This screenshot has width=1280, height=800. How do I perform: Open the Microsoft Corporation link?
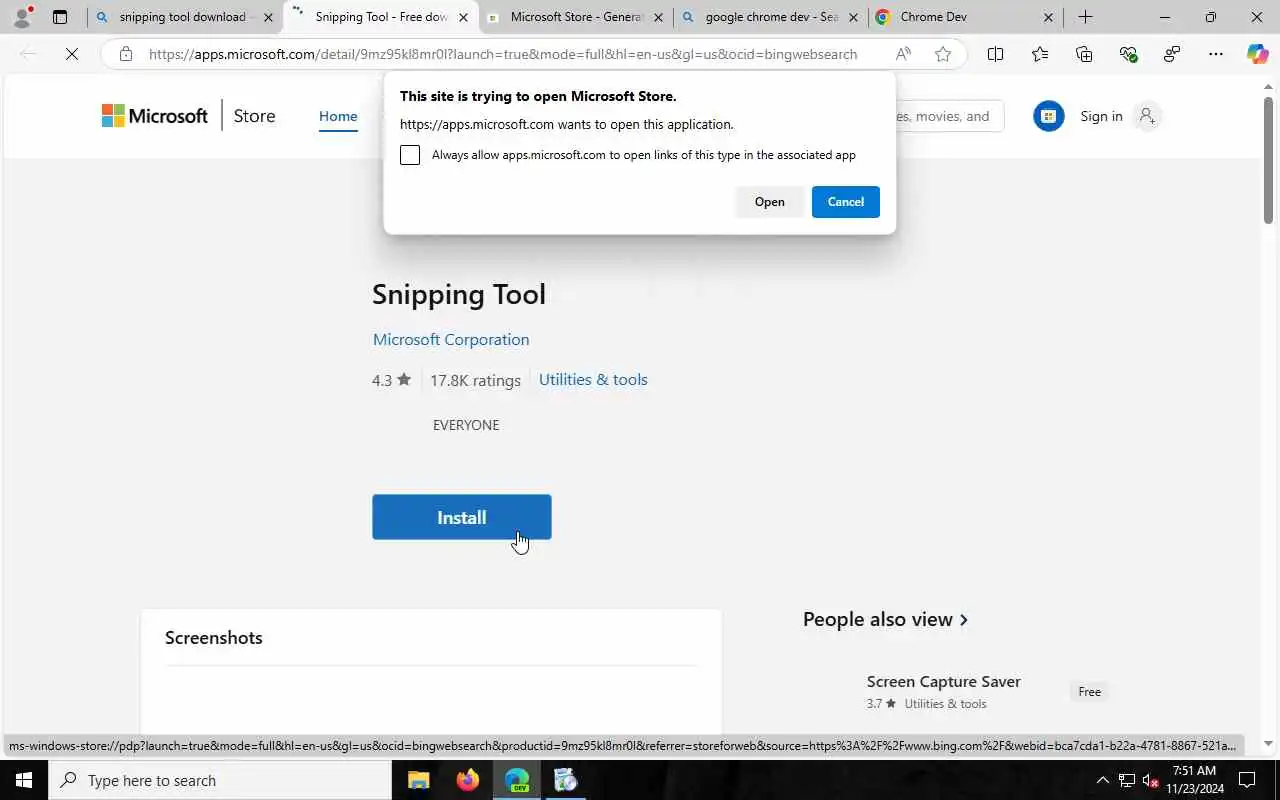click(451, 339)
